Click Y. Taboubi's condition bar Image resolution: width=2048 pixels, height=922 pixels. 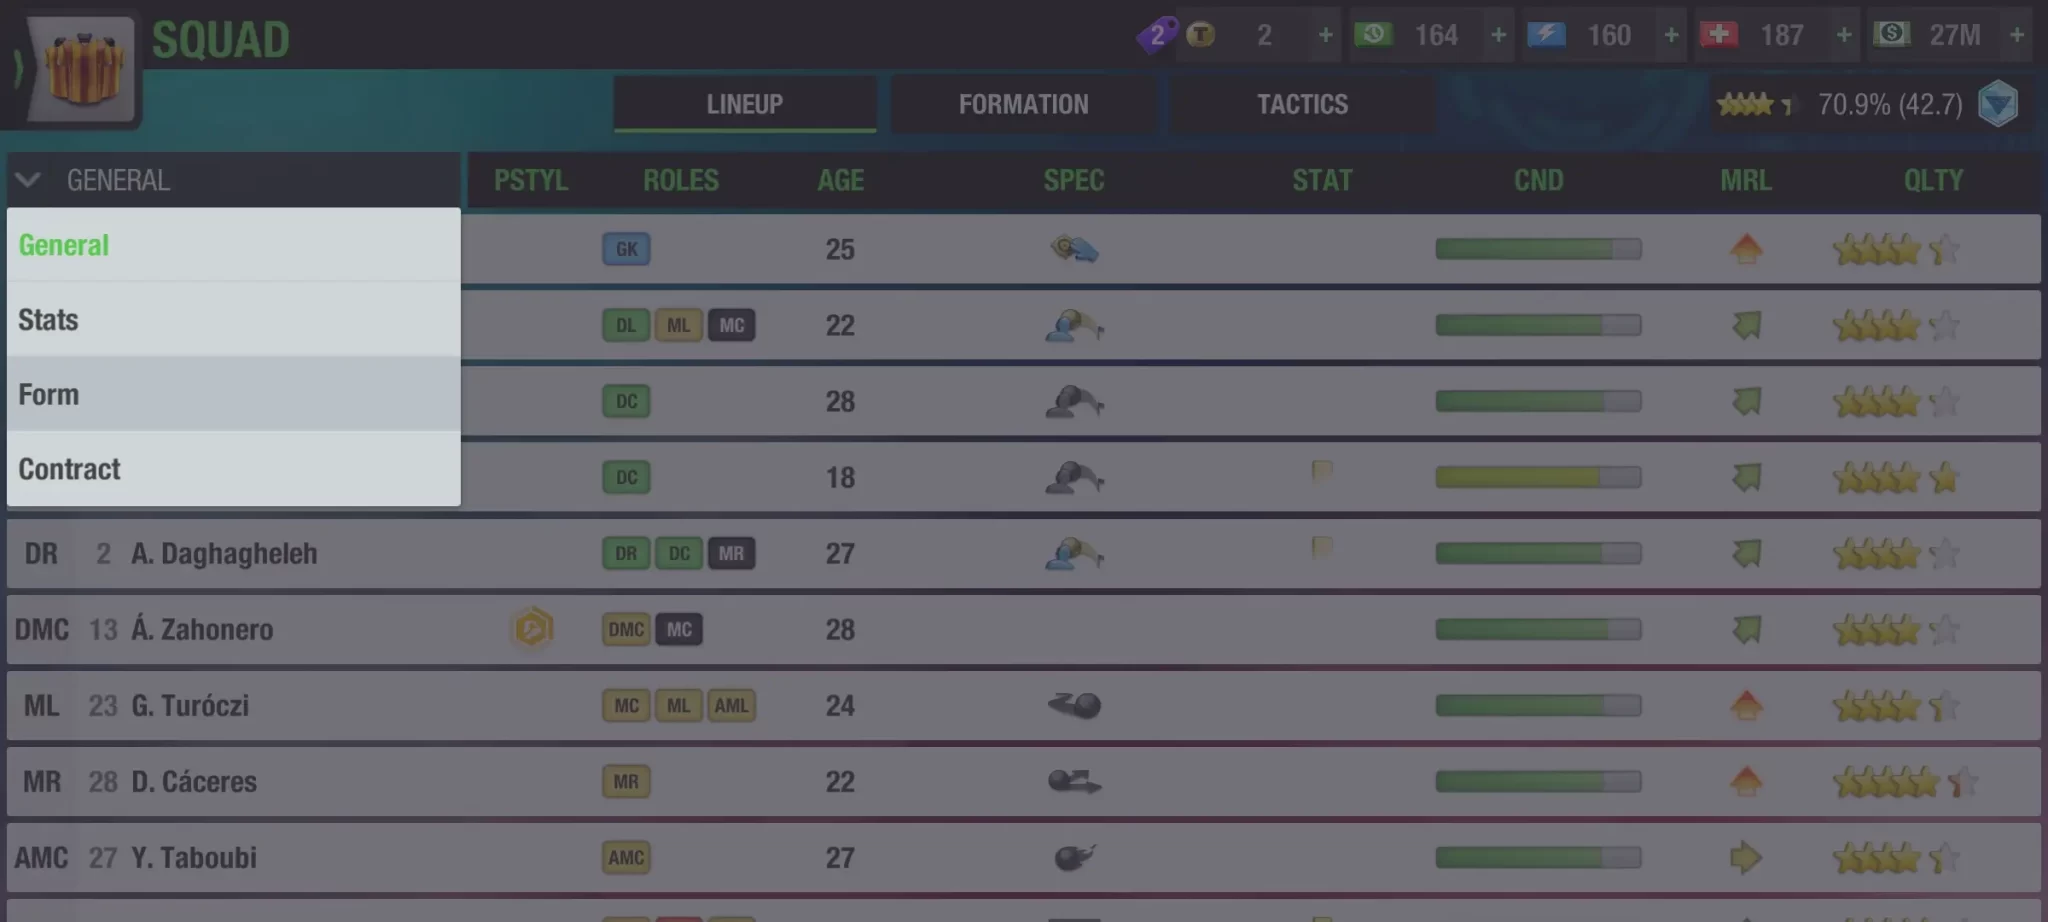click(1538, 857)
